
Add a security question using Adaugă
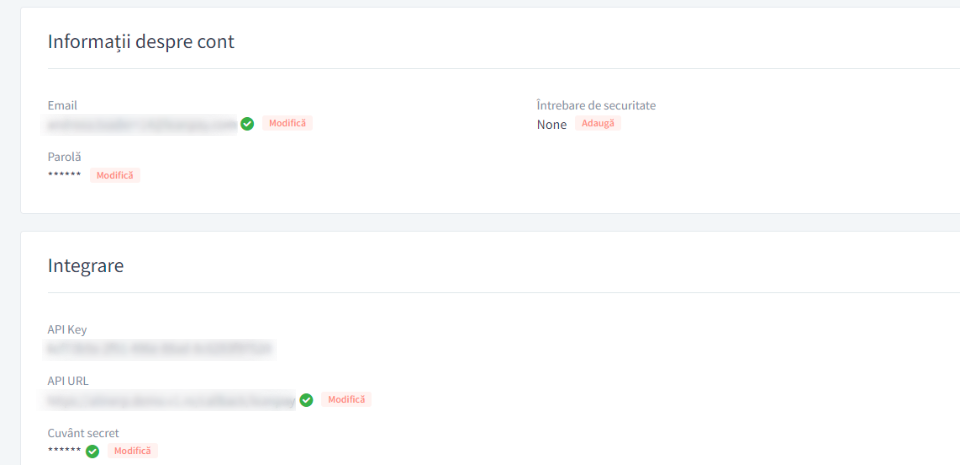598,123
